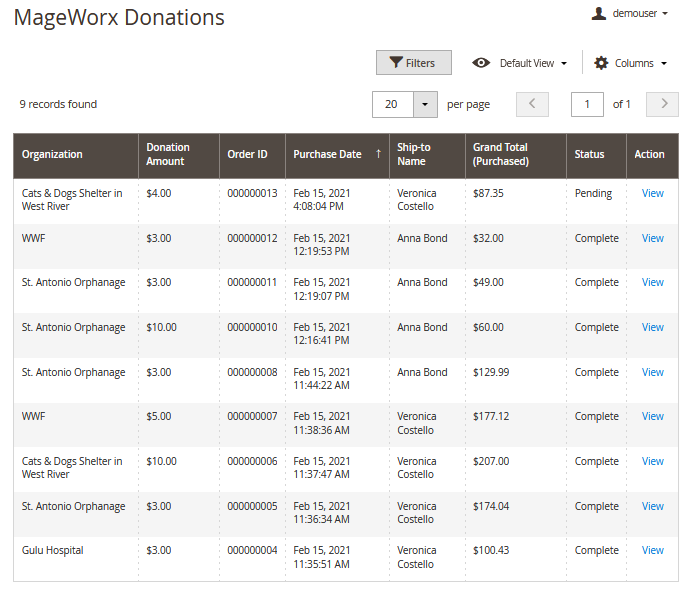Go to the next page arrow
The image size is (685, 593).
662,104
